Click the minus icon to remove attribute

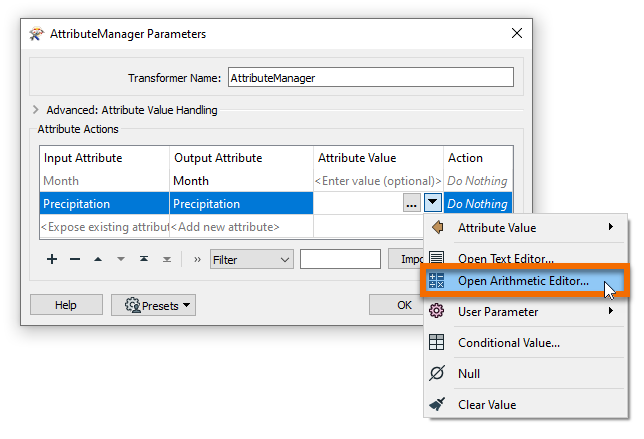tap(75, 260)
